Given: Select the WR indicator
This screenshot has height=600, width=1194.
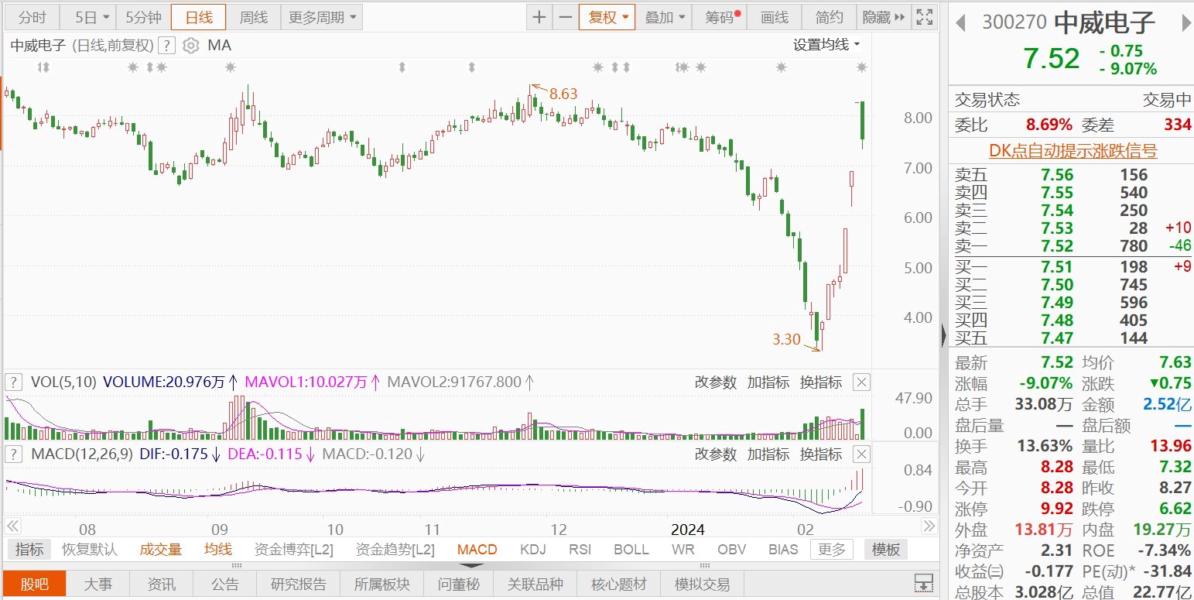Looking at the screenshot, I should [x=682, y=550].
